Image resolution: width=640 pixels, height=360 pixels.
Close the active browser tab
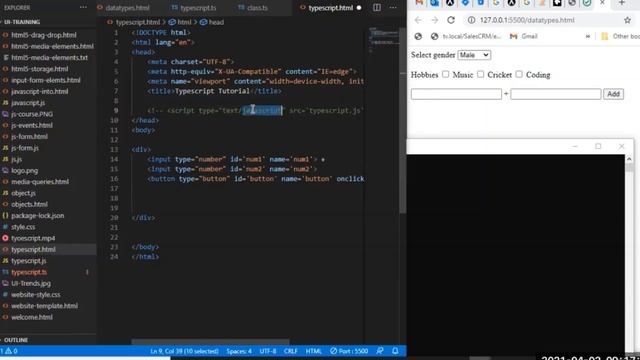(x=602, y=3)
